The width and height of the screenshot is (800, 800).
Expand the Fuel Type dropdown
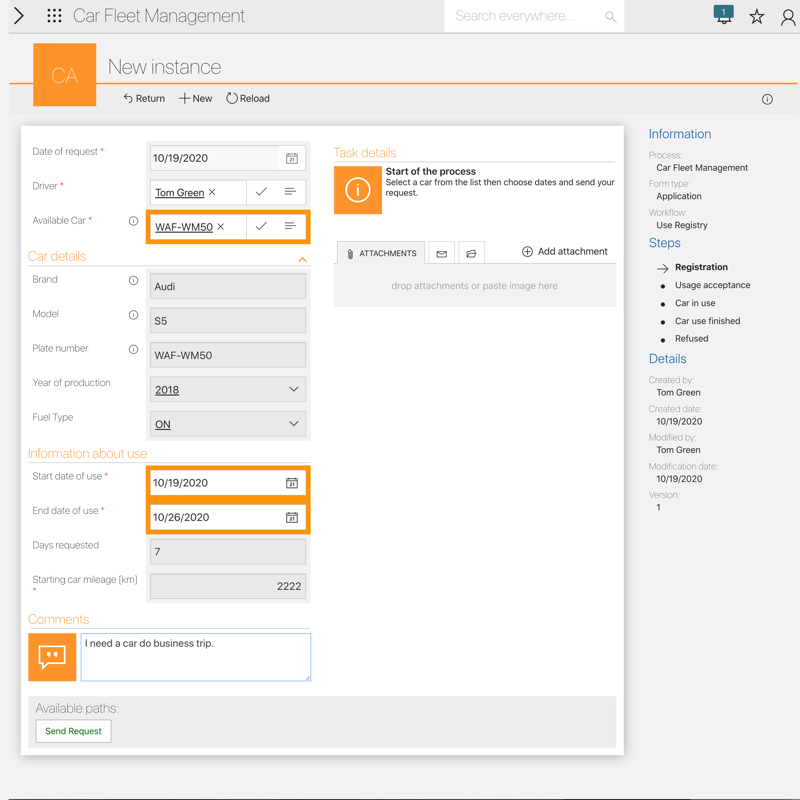point(293,424)
